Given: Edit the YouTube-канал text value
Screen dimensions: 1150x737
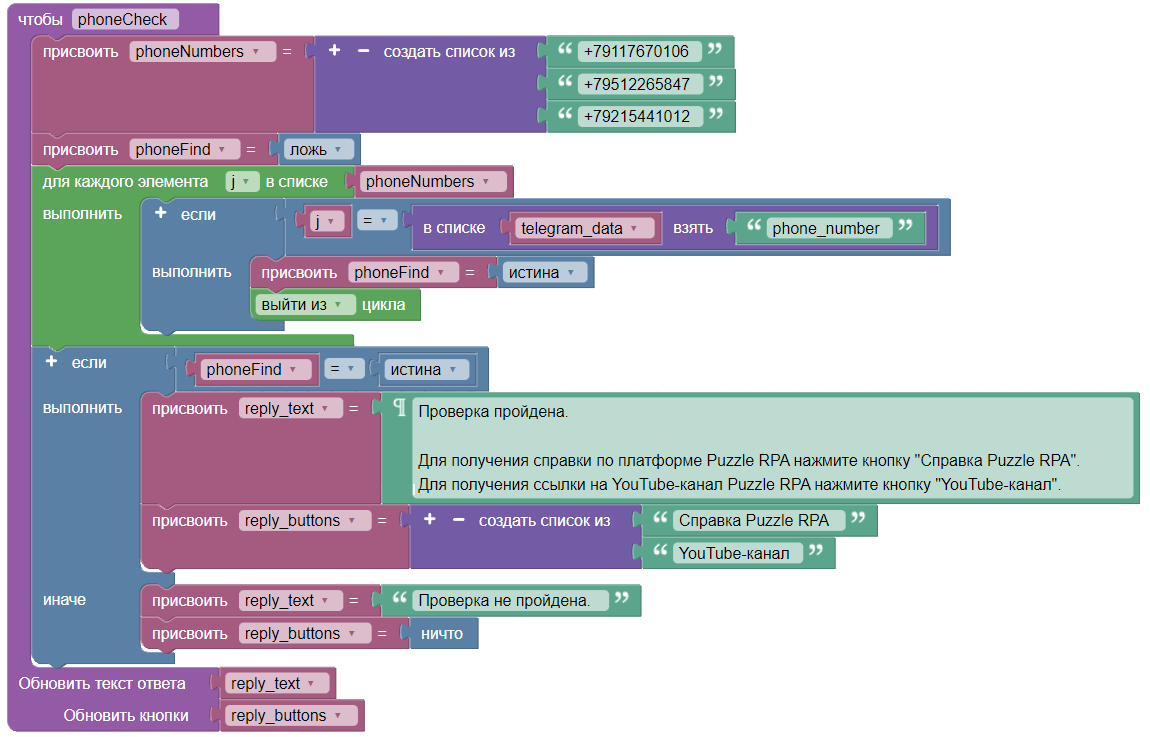Looking at the screenshot, I should pos(736,553).
